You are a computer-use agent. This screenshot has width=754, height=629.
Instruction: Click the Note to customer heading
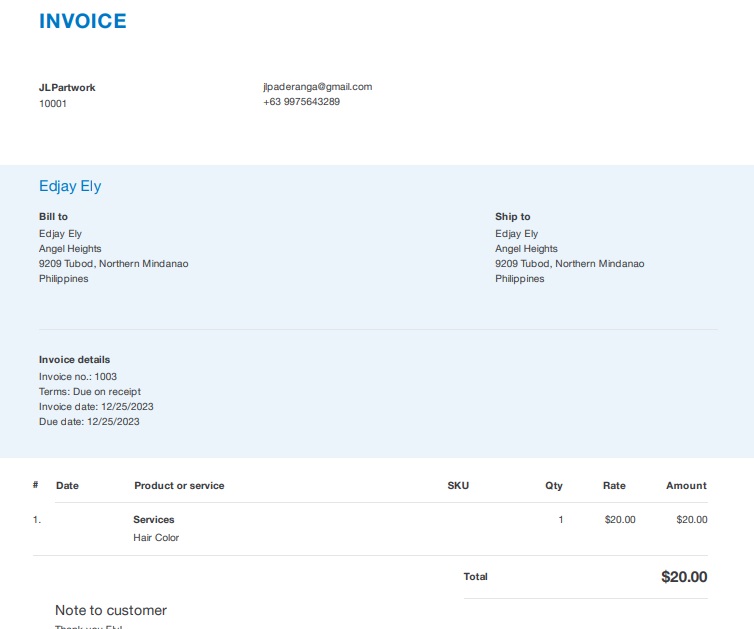point(111,610)
